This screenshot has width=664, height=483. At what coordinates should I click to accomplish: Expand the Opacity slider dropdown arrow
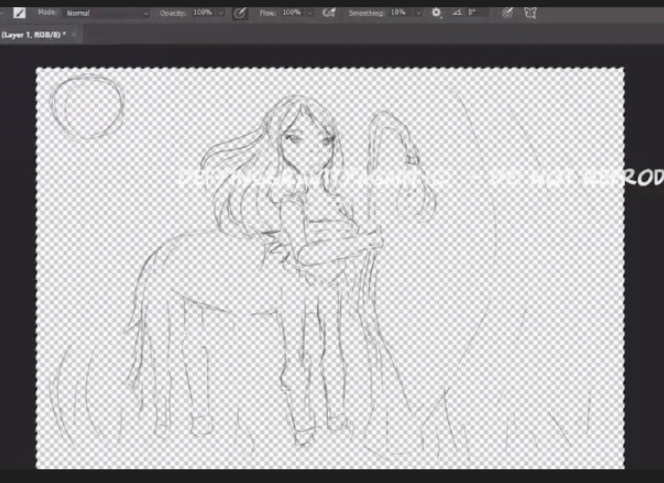pos(221,13)
